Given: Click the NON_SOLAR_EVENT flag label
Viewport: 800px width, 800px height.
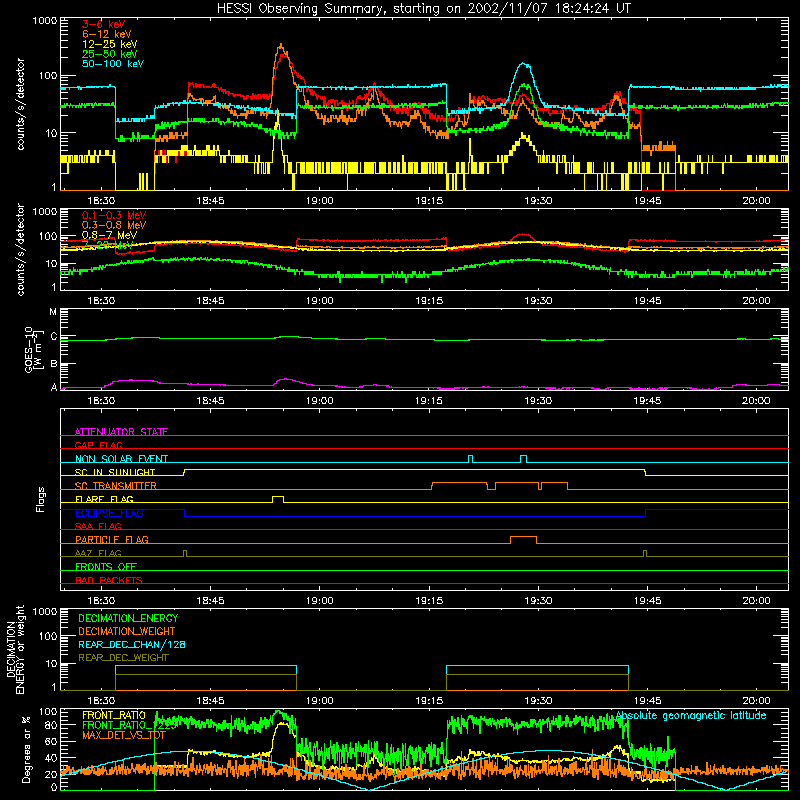Looking at the screenshot, I should coord(121,459).
